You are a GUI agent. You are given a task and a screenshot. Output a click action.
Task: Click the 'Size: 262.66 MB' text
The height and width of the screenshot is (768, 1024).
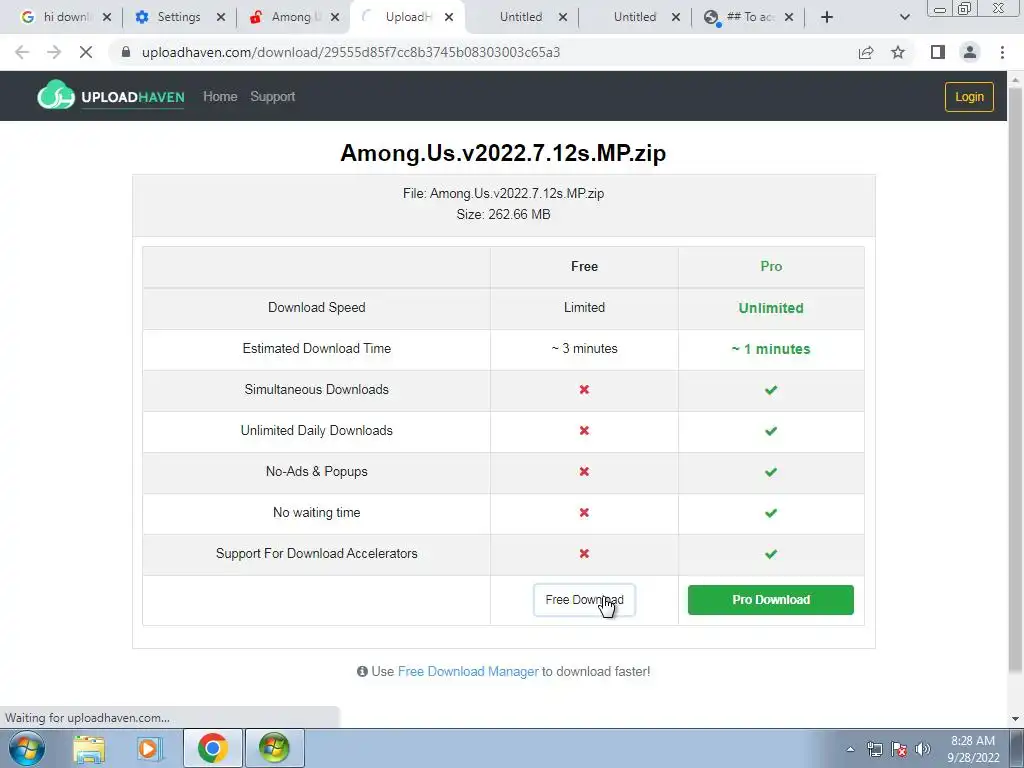click(x=504, y=215)
